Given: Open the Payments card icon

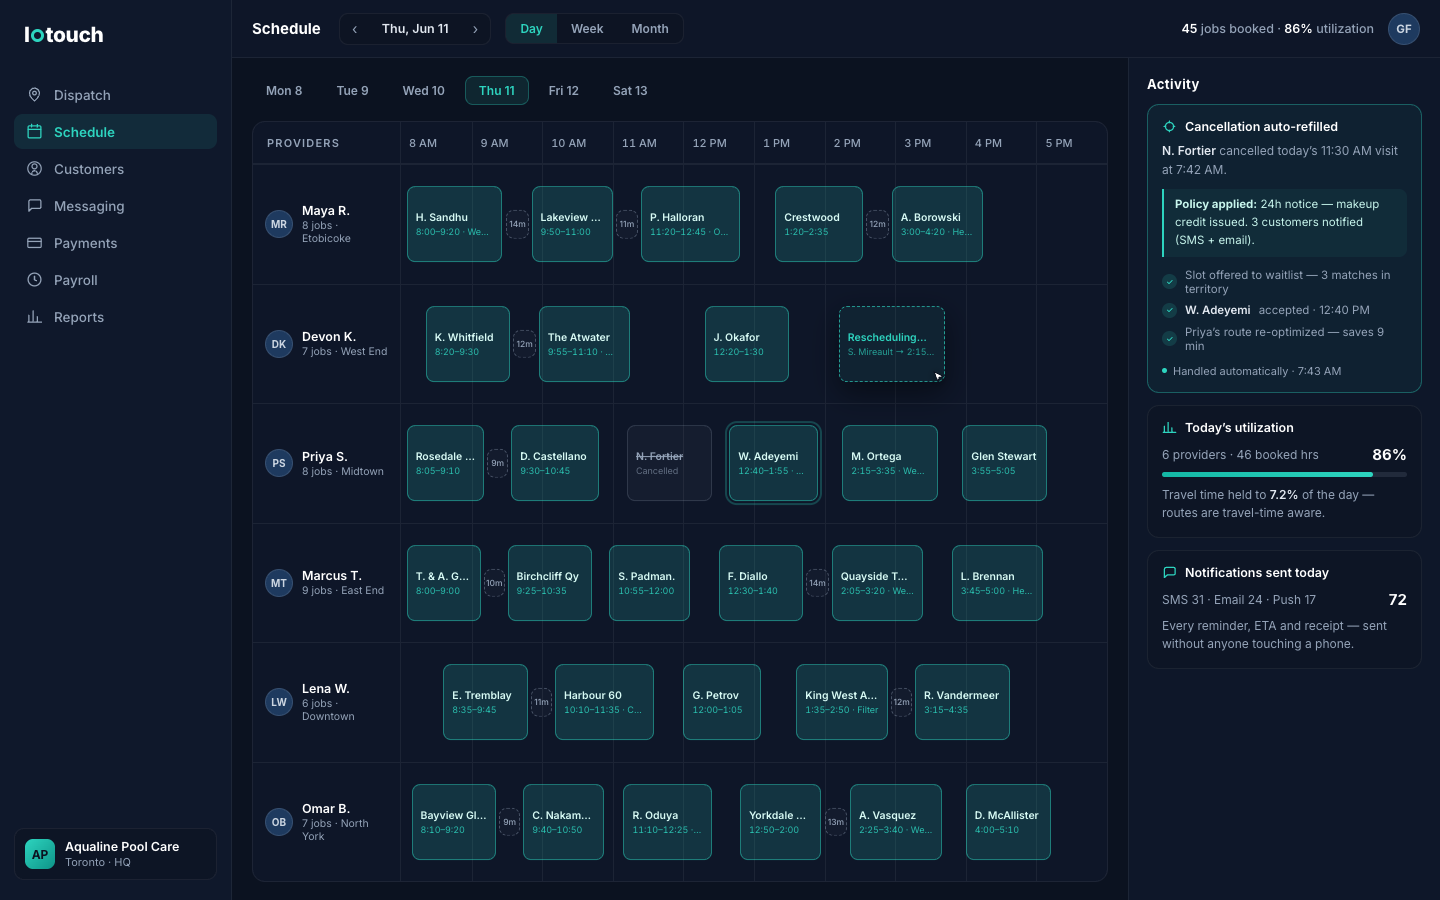Looking at the screenshot, I should point(34,243).
